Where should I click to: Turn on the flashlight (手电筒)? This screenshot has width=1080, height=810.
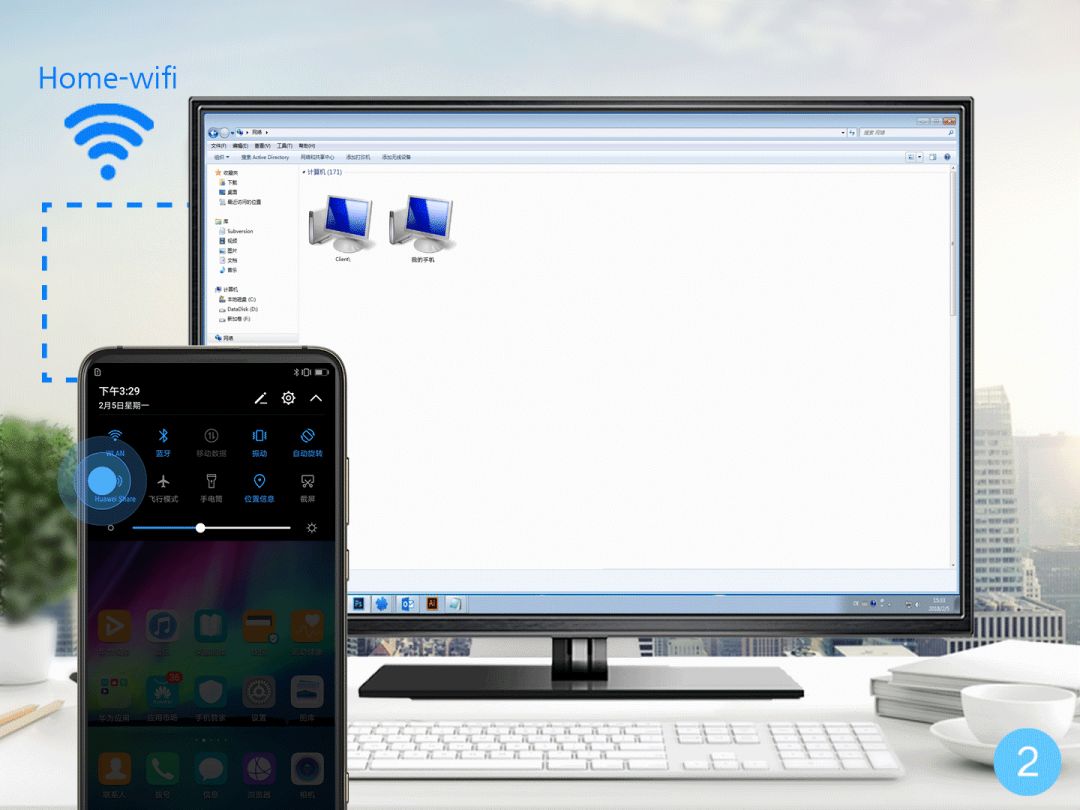pyautogui.click(x=211, y=487)
